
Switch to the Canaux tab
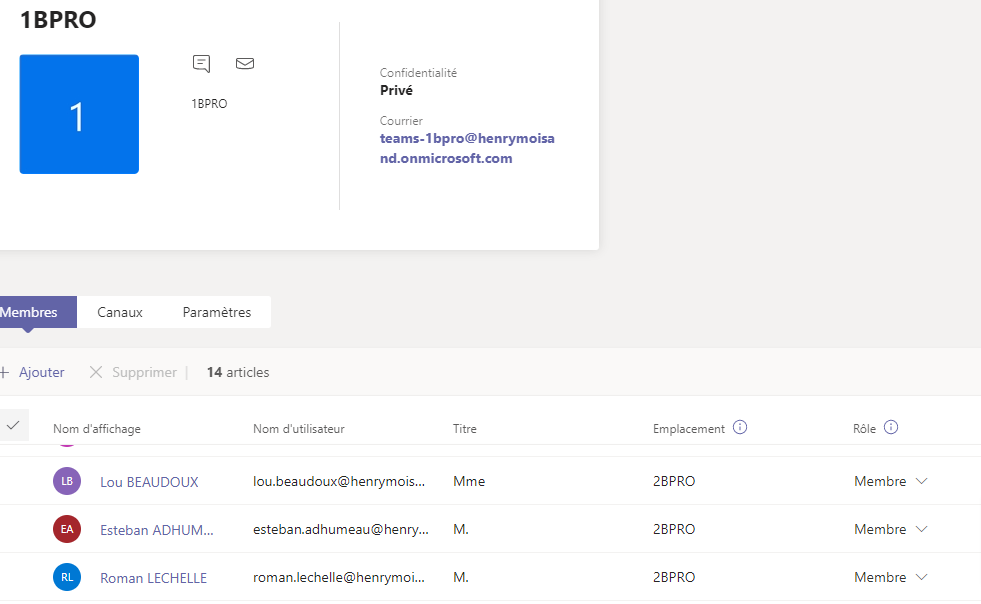(x=119, y=312)
